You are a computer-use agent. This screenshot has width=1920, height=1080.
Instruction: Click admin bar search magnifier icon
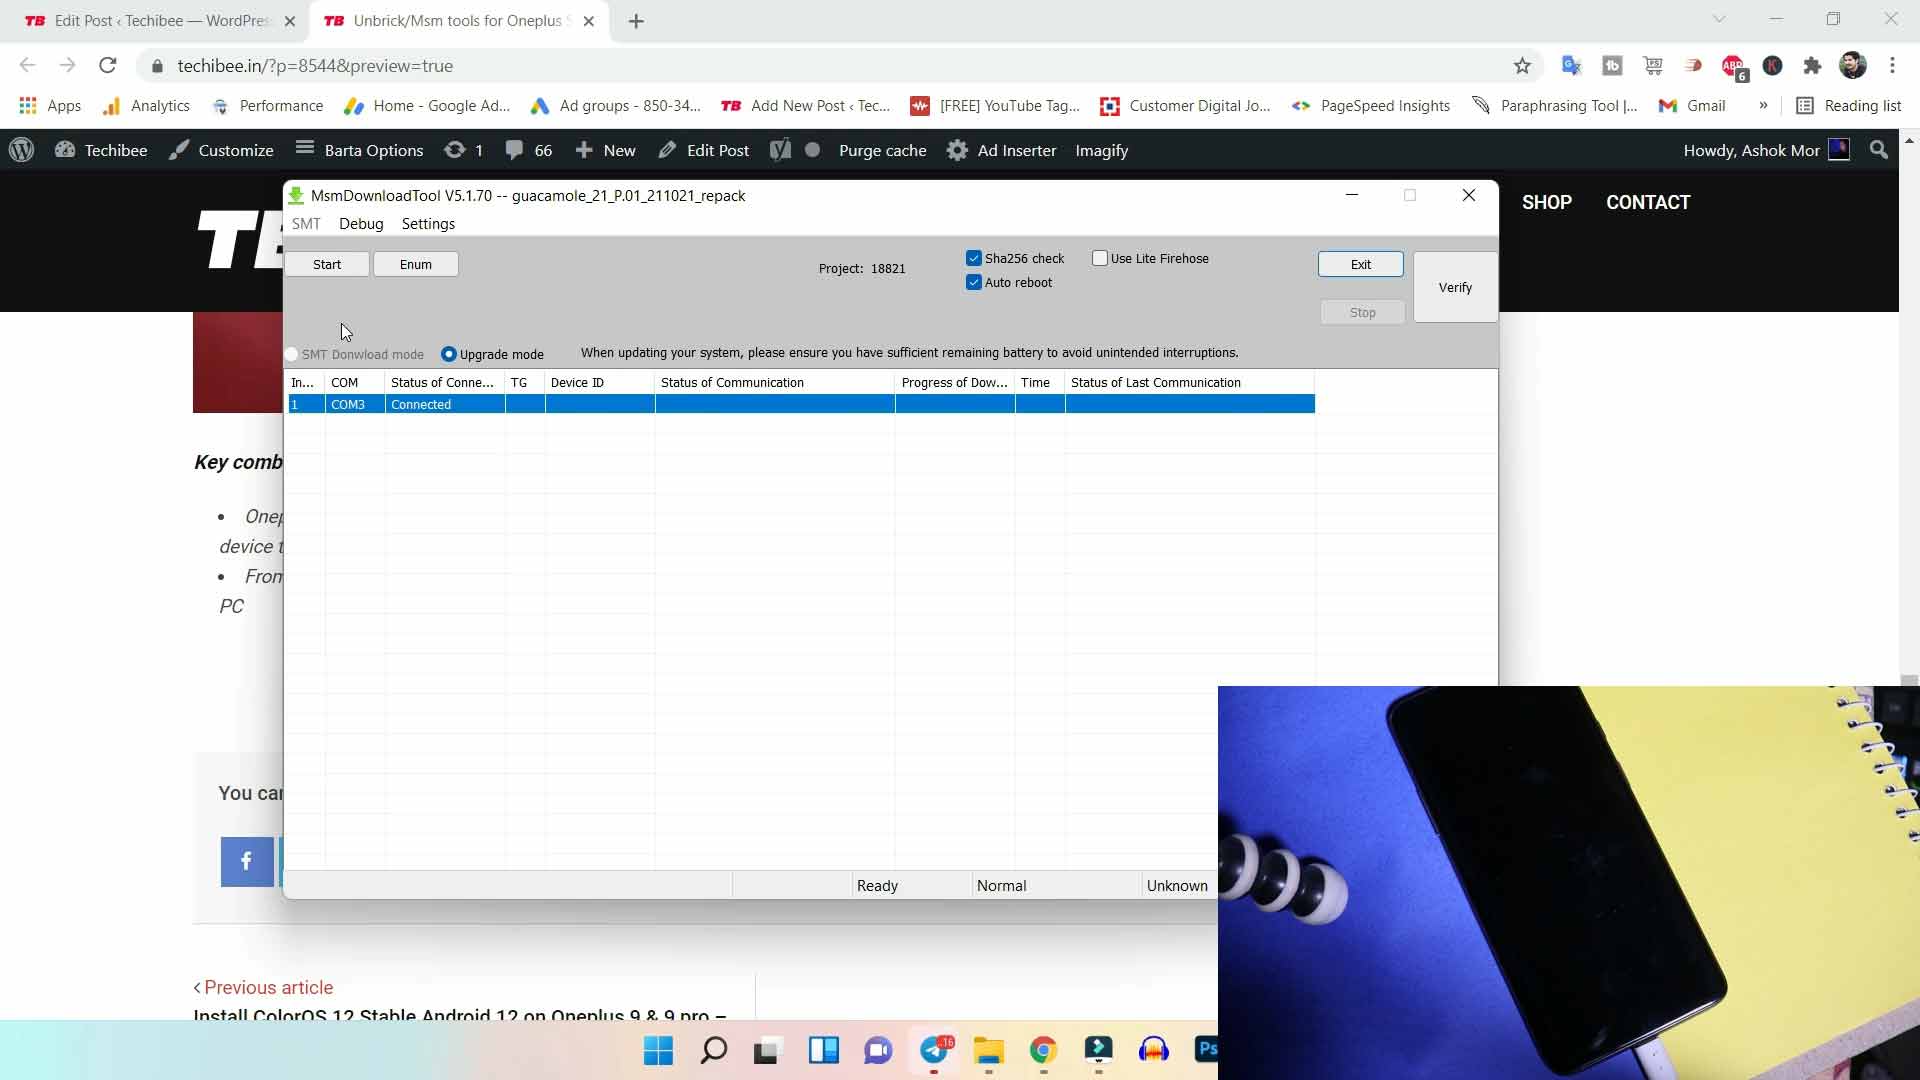coord(1879,150)
